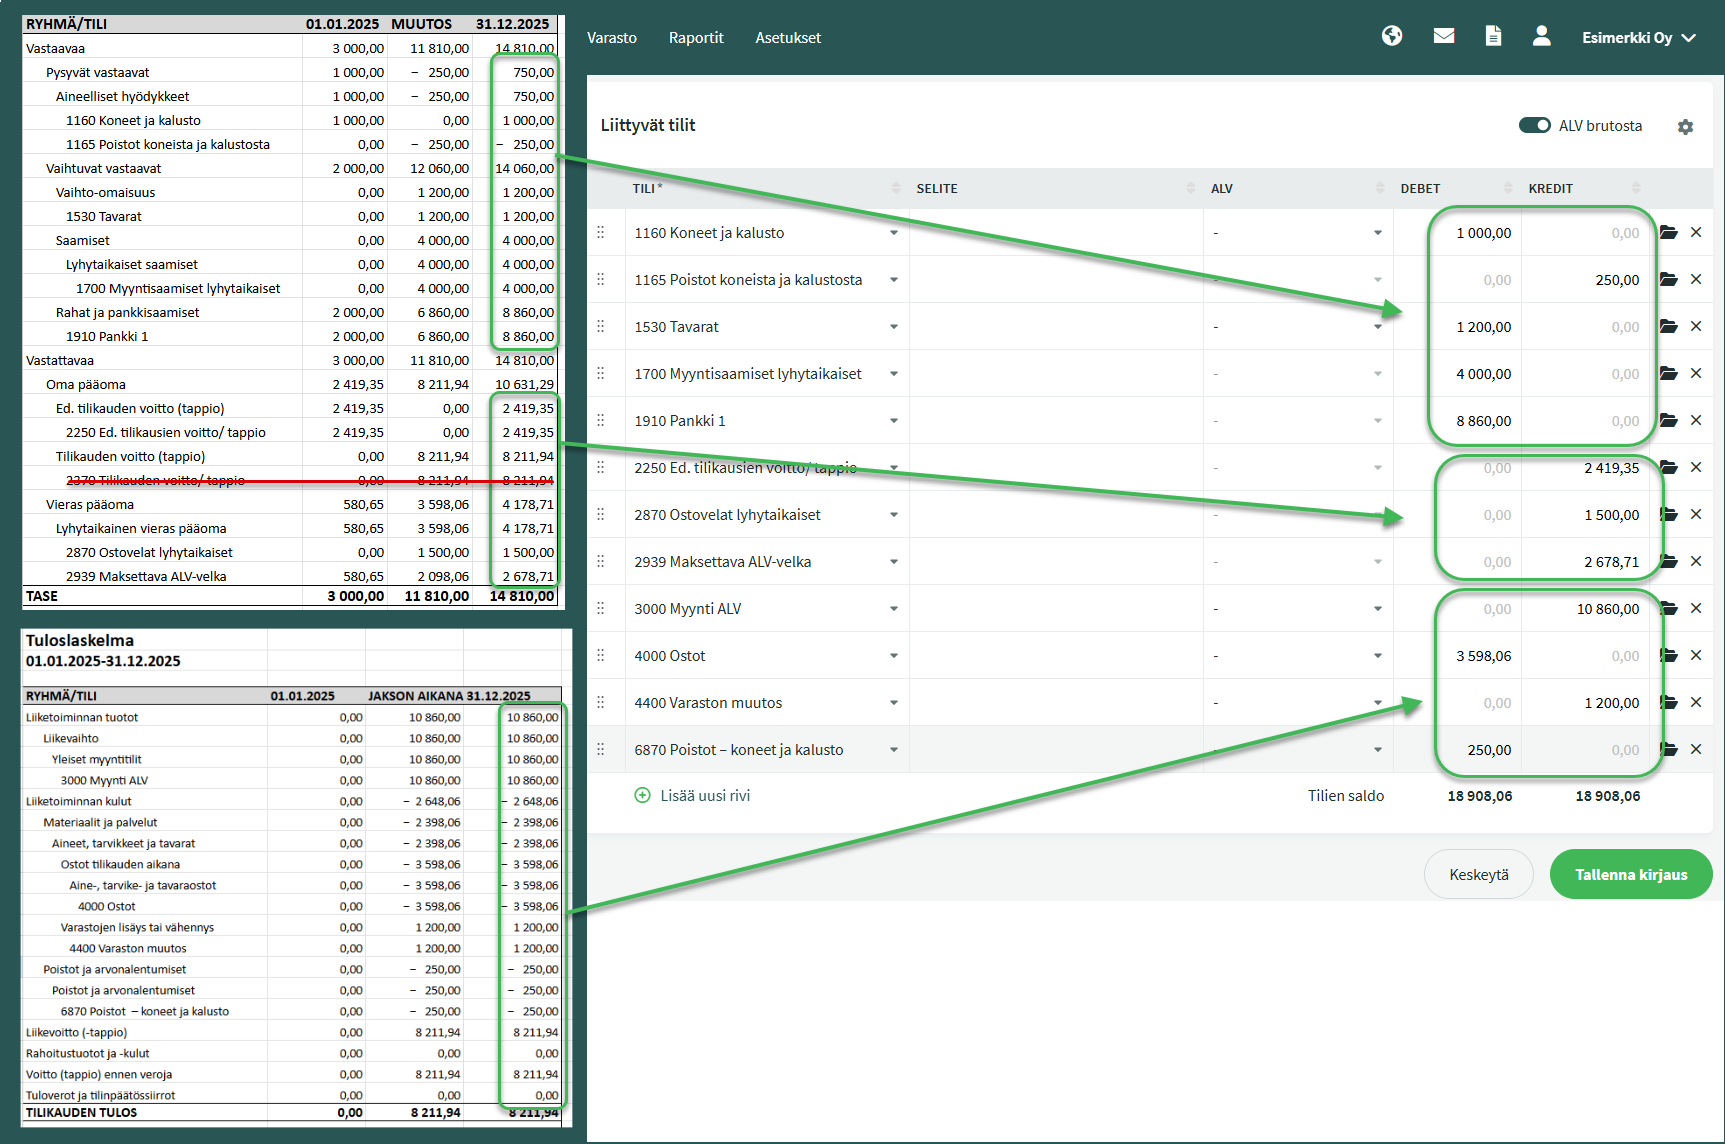Remove the 1530 Tavarat row with X
The width and height of the screenshot is (1725, 1144).
point(1696,326)
